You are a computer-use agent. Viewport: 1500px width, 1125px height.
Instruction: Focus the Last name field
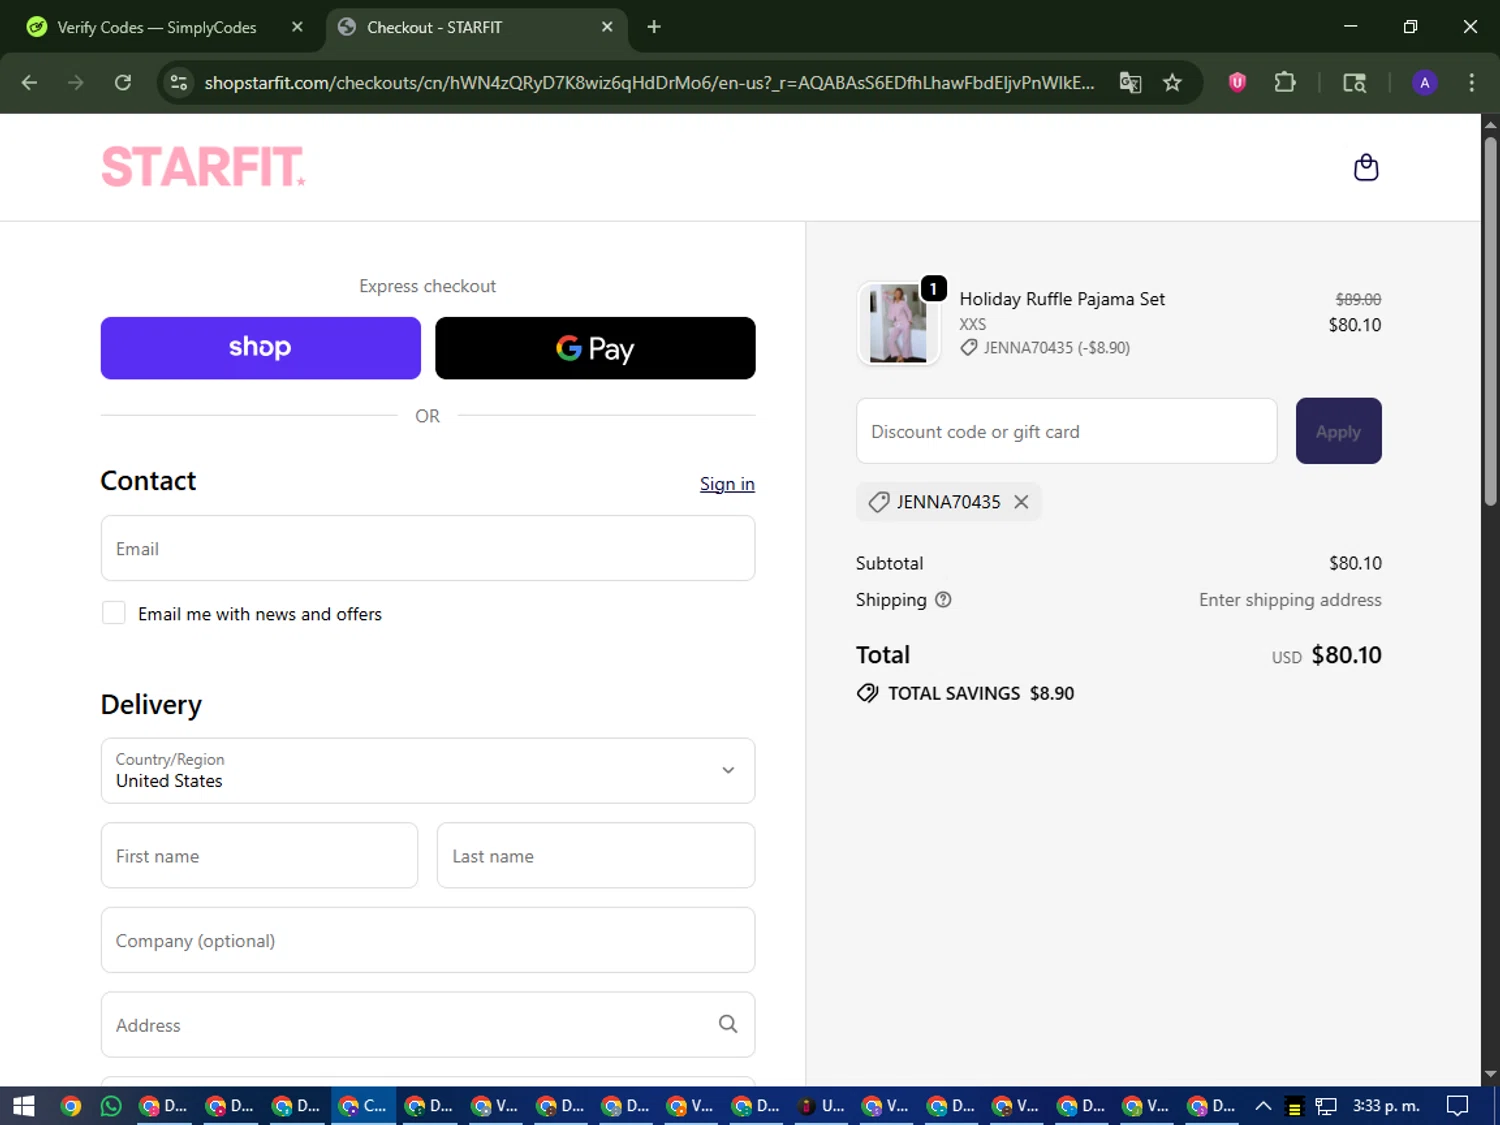596,855
